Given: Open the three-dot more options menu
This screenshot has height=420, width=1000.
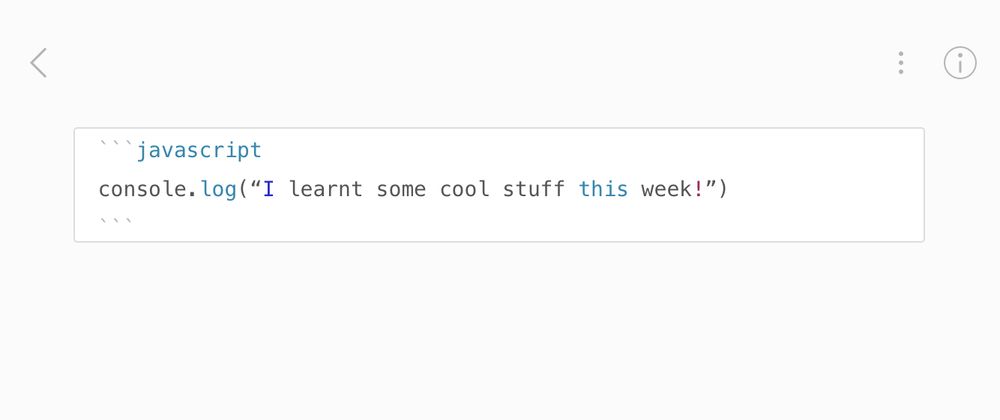Looking at the screenshot, I should 901,63.
